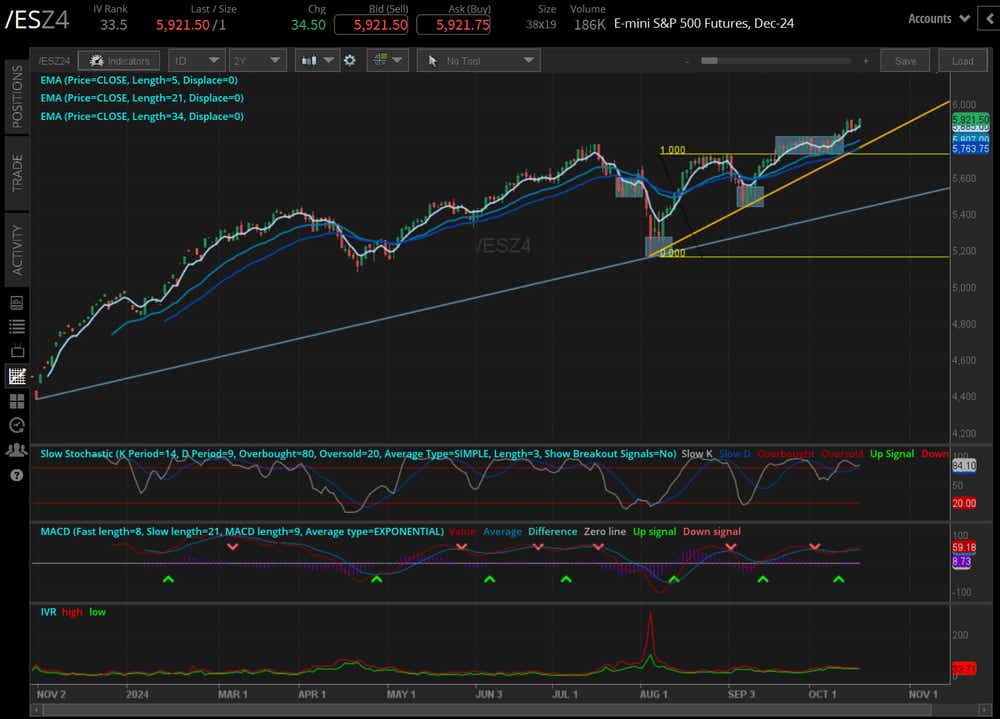1000x719 pixels.
Task: Click the chart horizontal scrollbar thumb
Action: pyautogui.click(x=488, y=709)
